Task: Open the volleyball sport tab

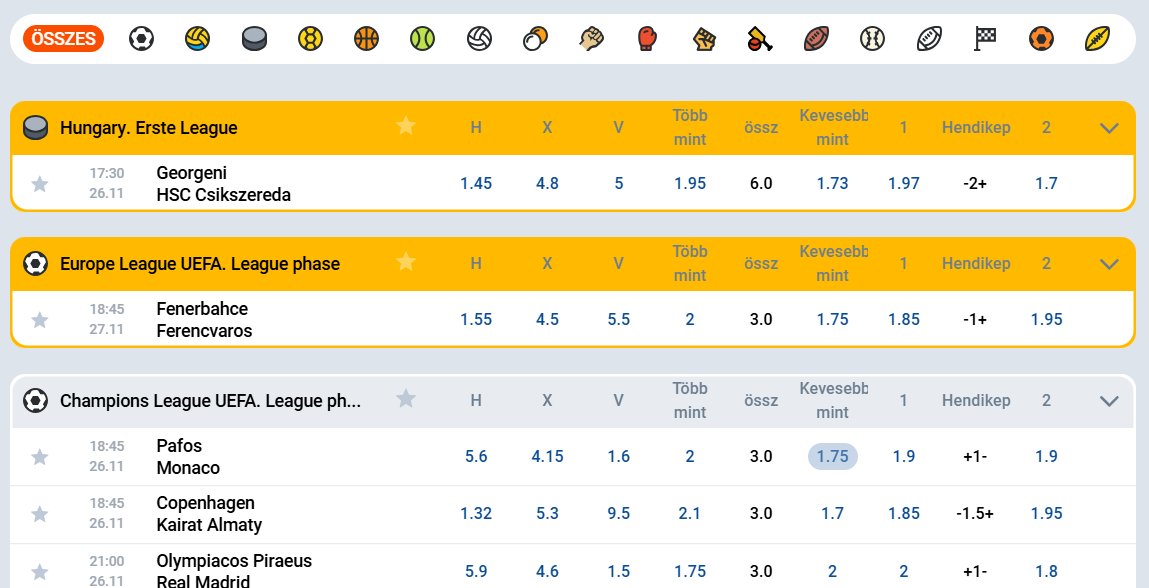Action: 479,39
